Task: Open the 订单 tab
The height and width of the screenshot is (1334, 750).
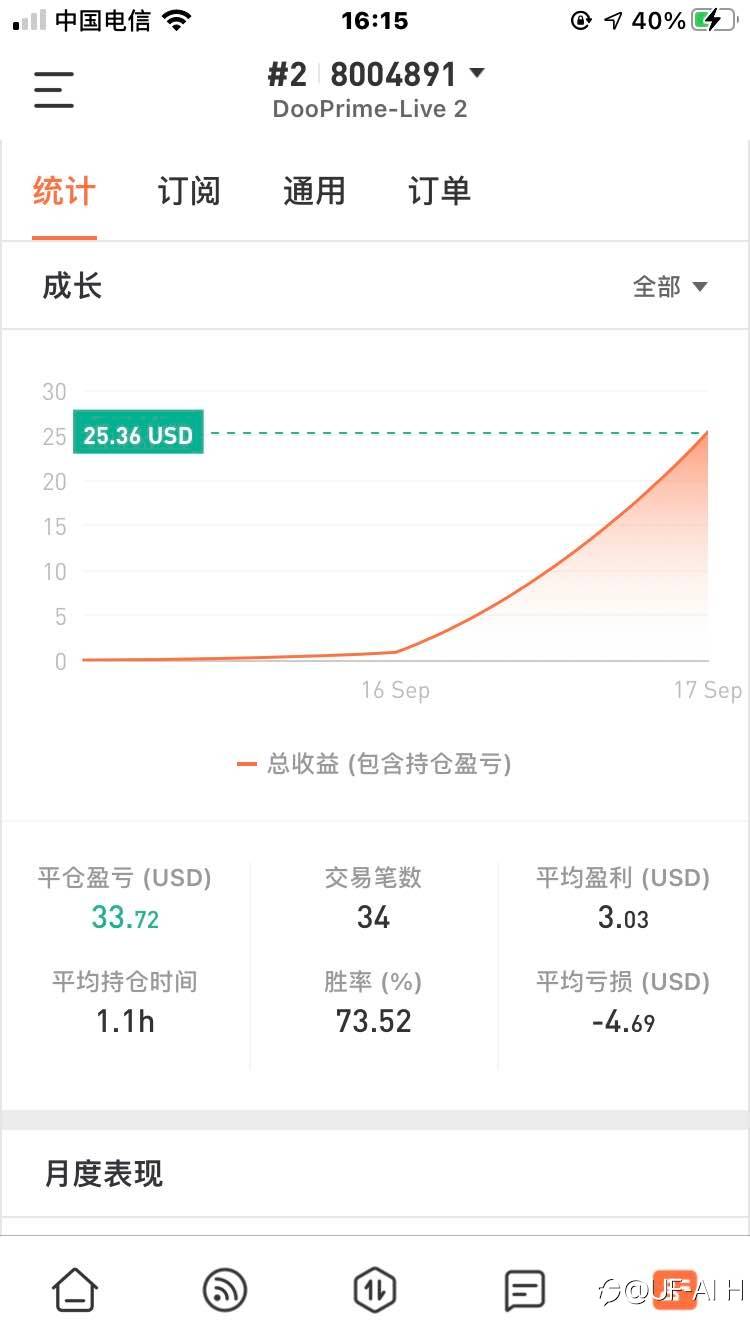Action: point(439,191)
